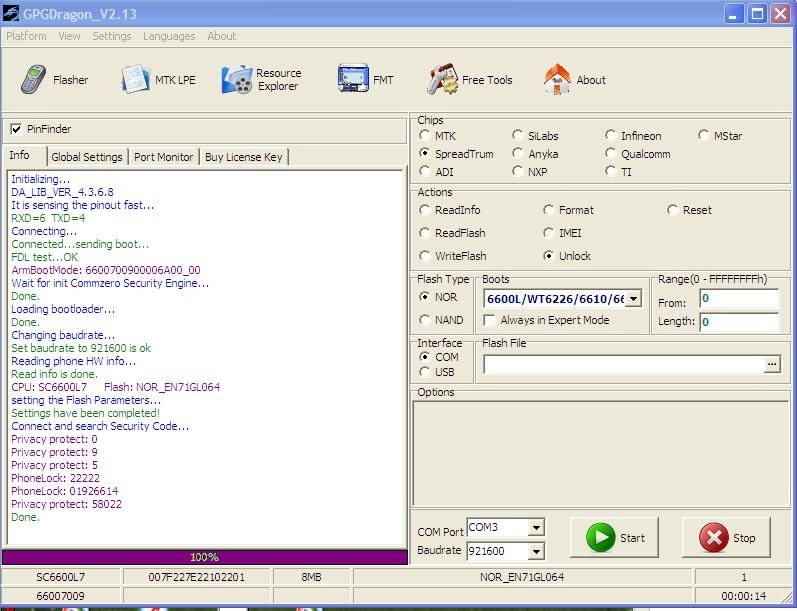
Task: Choose the Infineon chip option
Action: pos(610,135)
